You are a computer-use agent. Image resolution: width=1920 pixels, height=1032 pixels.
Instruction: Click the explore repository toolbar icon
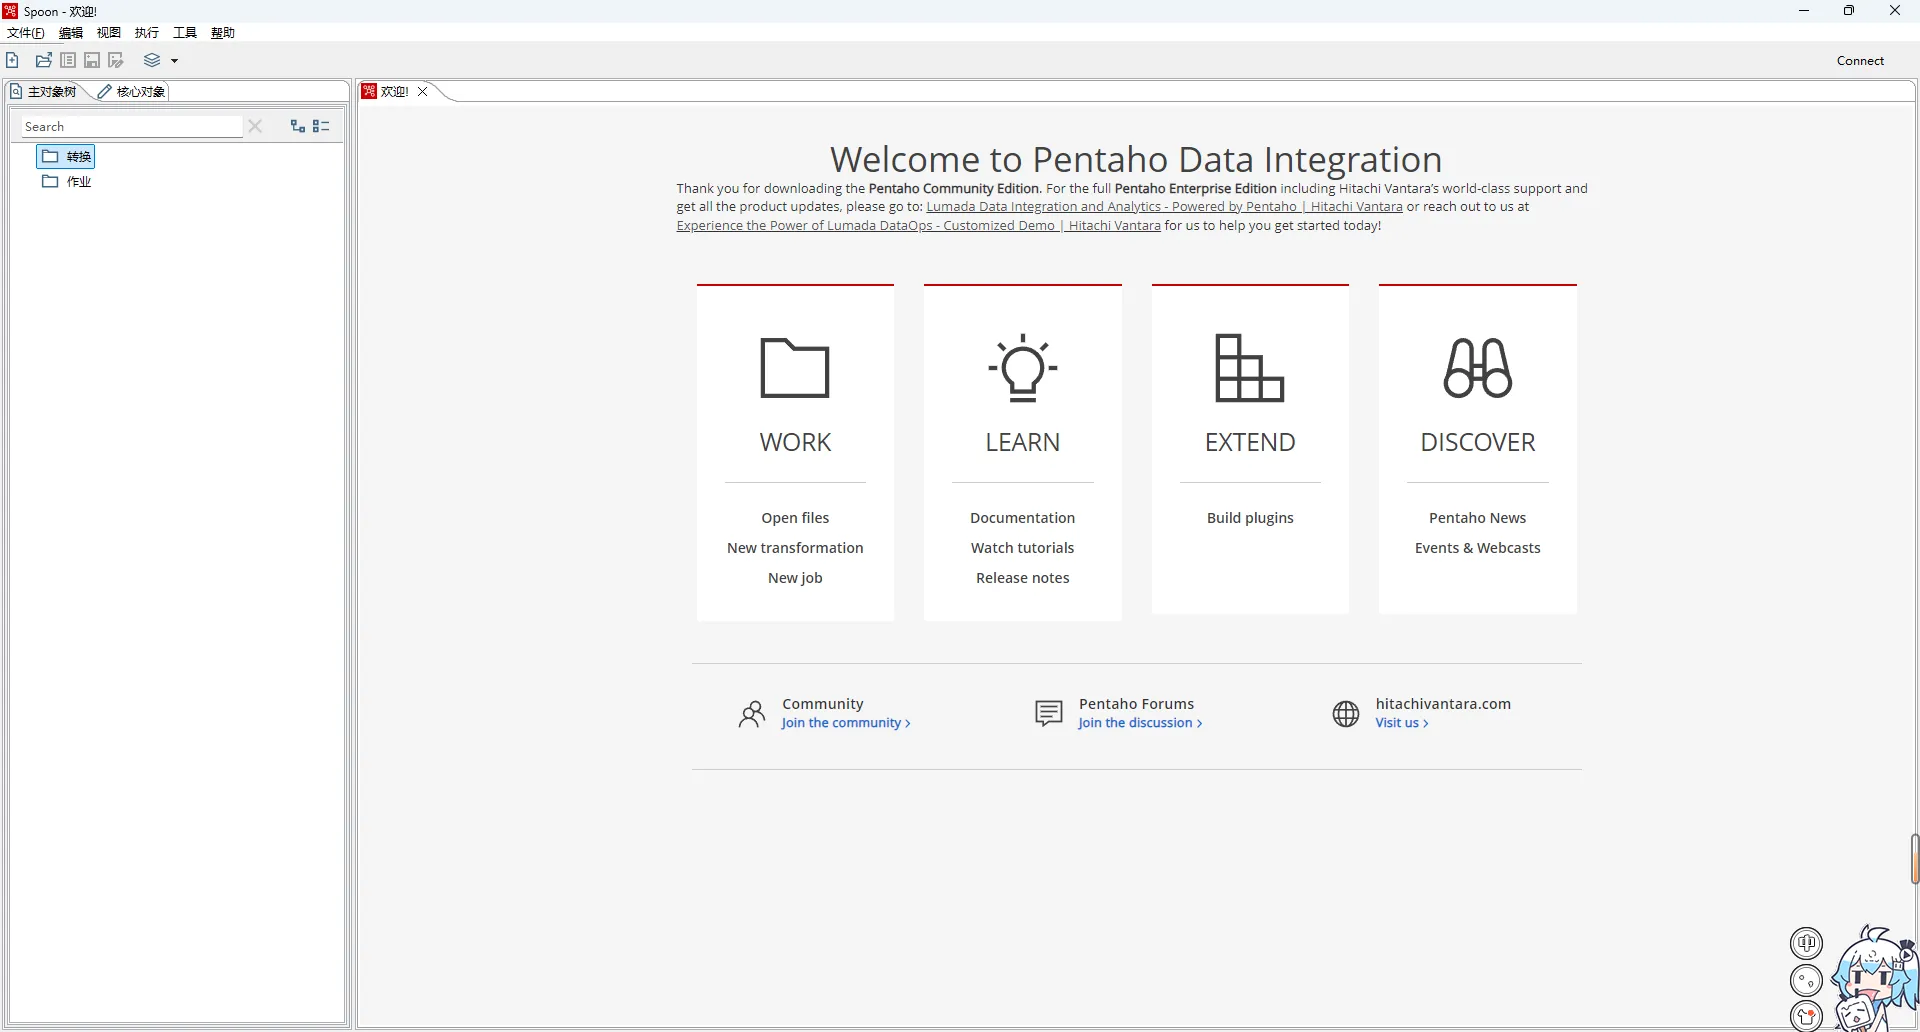[x=68, y=60]
